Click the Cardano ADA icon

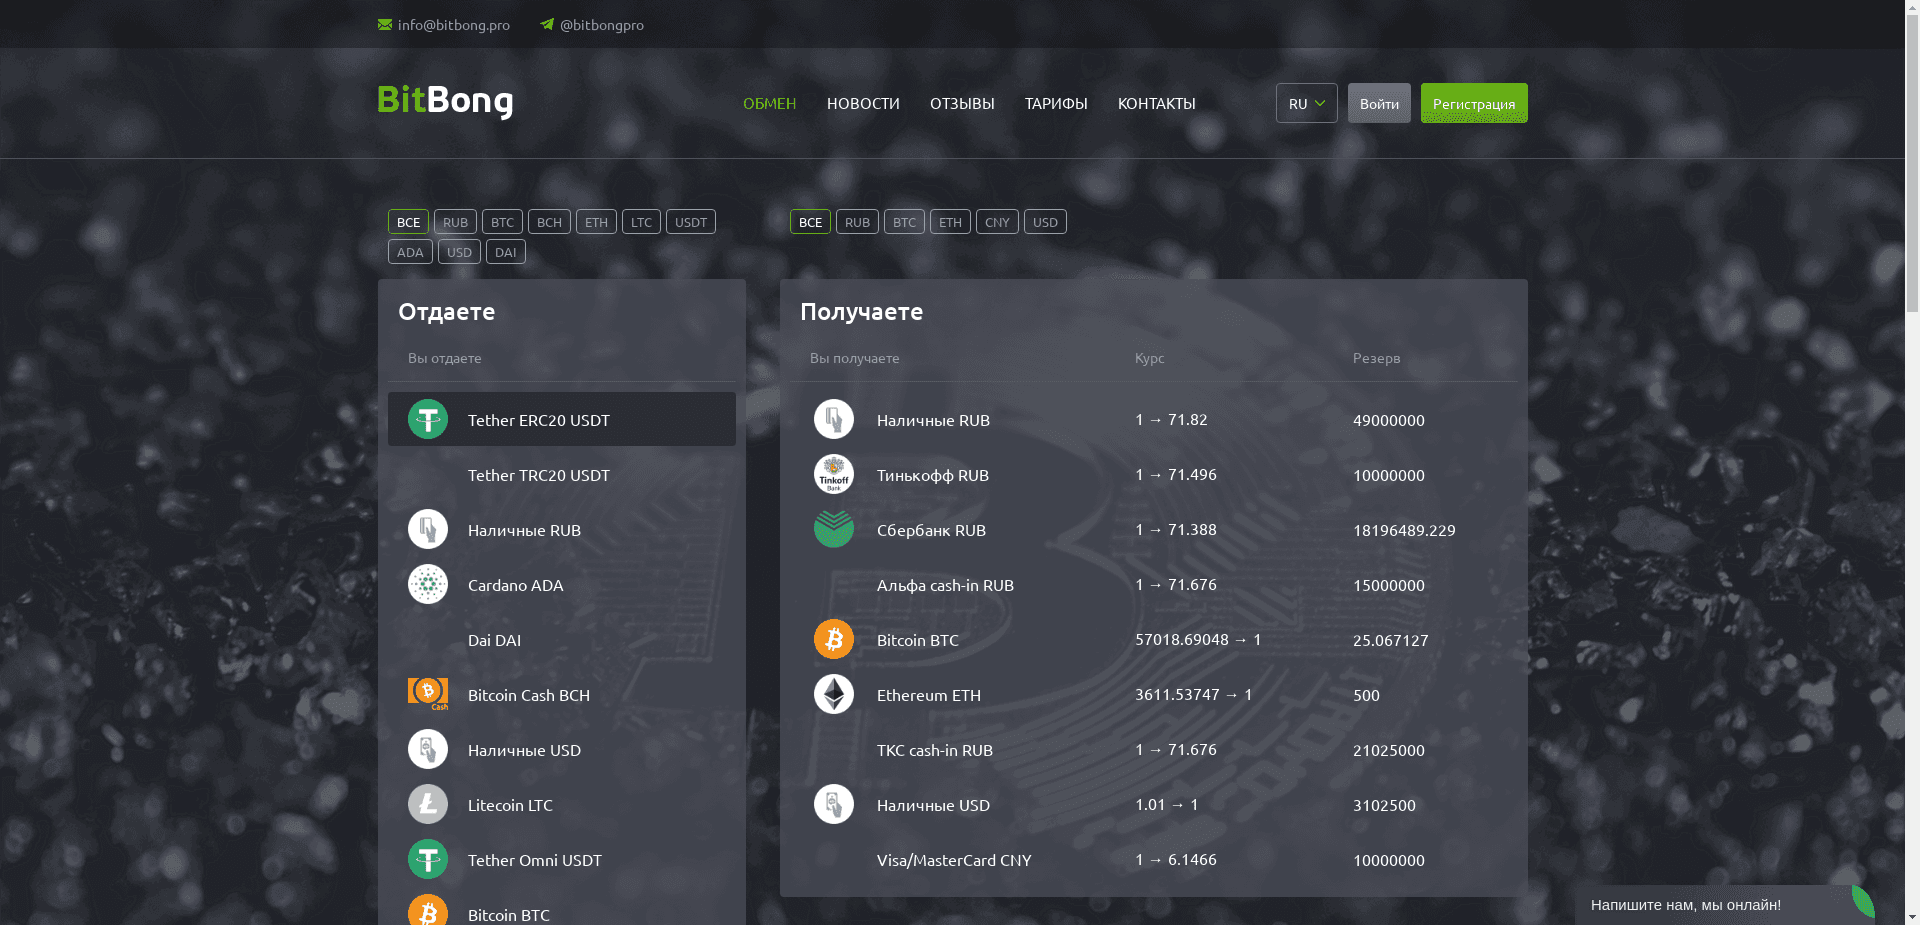[427, 585]
